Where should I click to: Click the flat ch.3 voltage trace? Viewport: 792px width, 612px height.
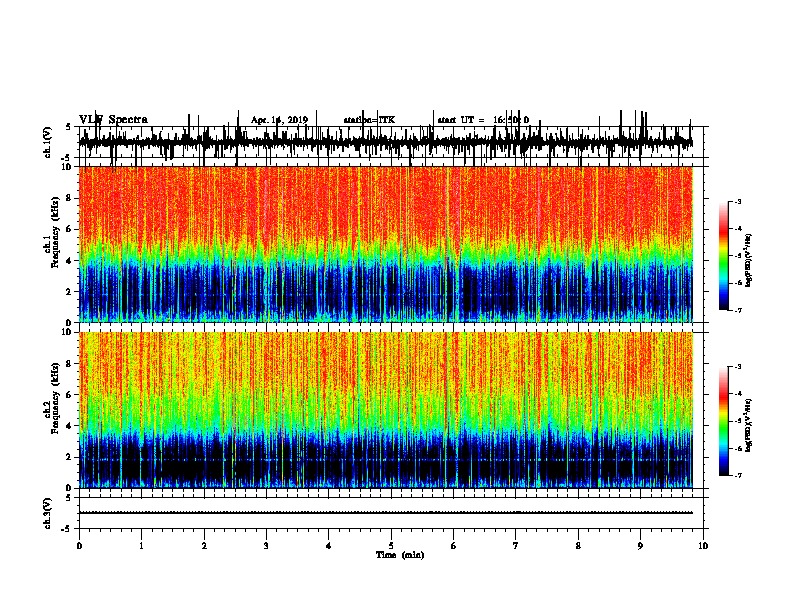click(x=386, y=513)
